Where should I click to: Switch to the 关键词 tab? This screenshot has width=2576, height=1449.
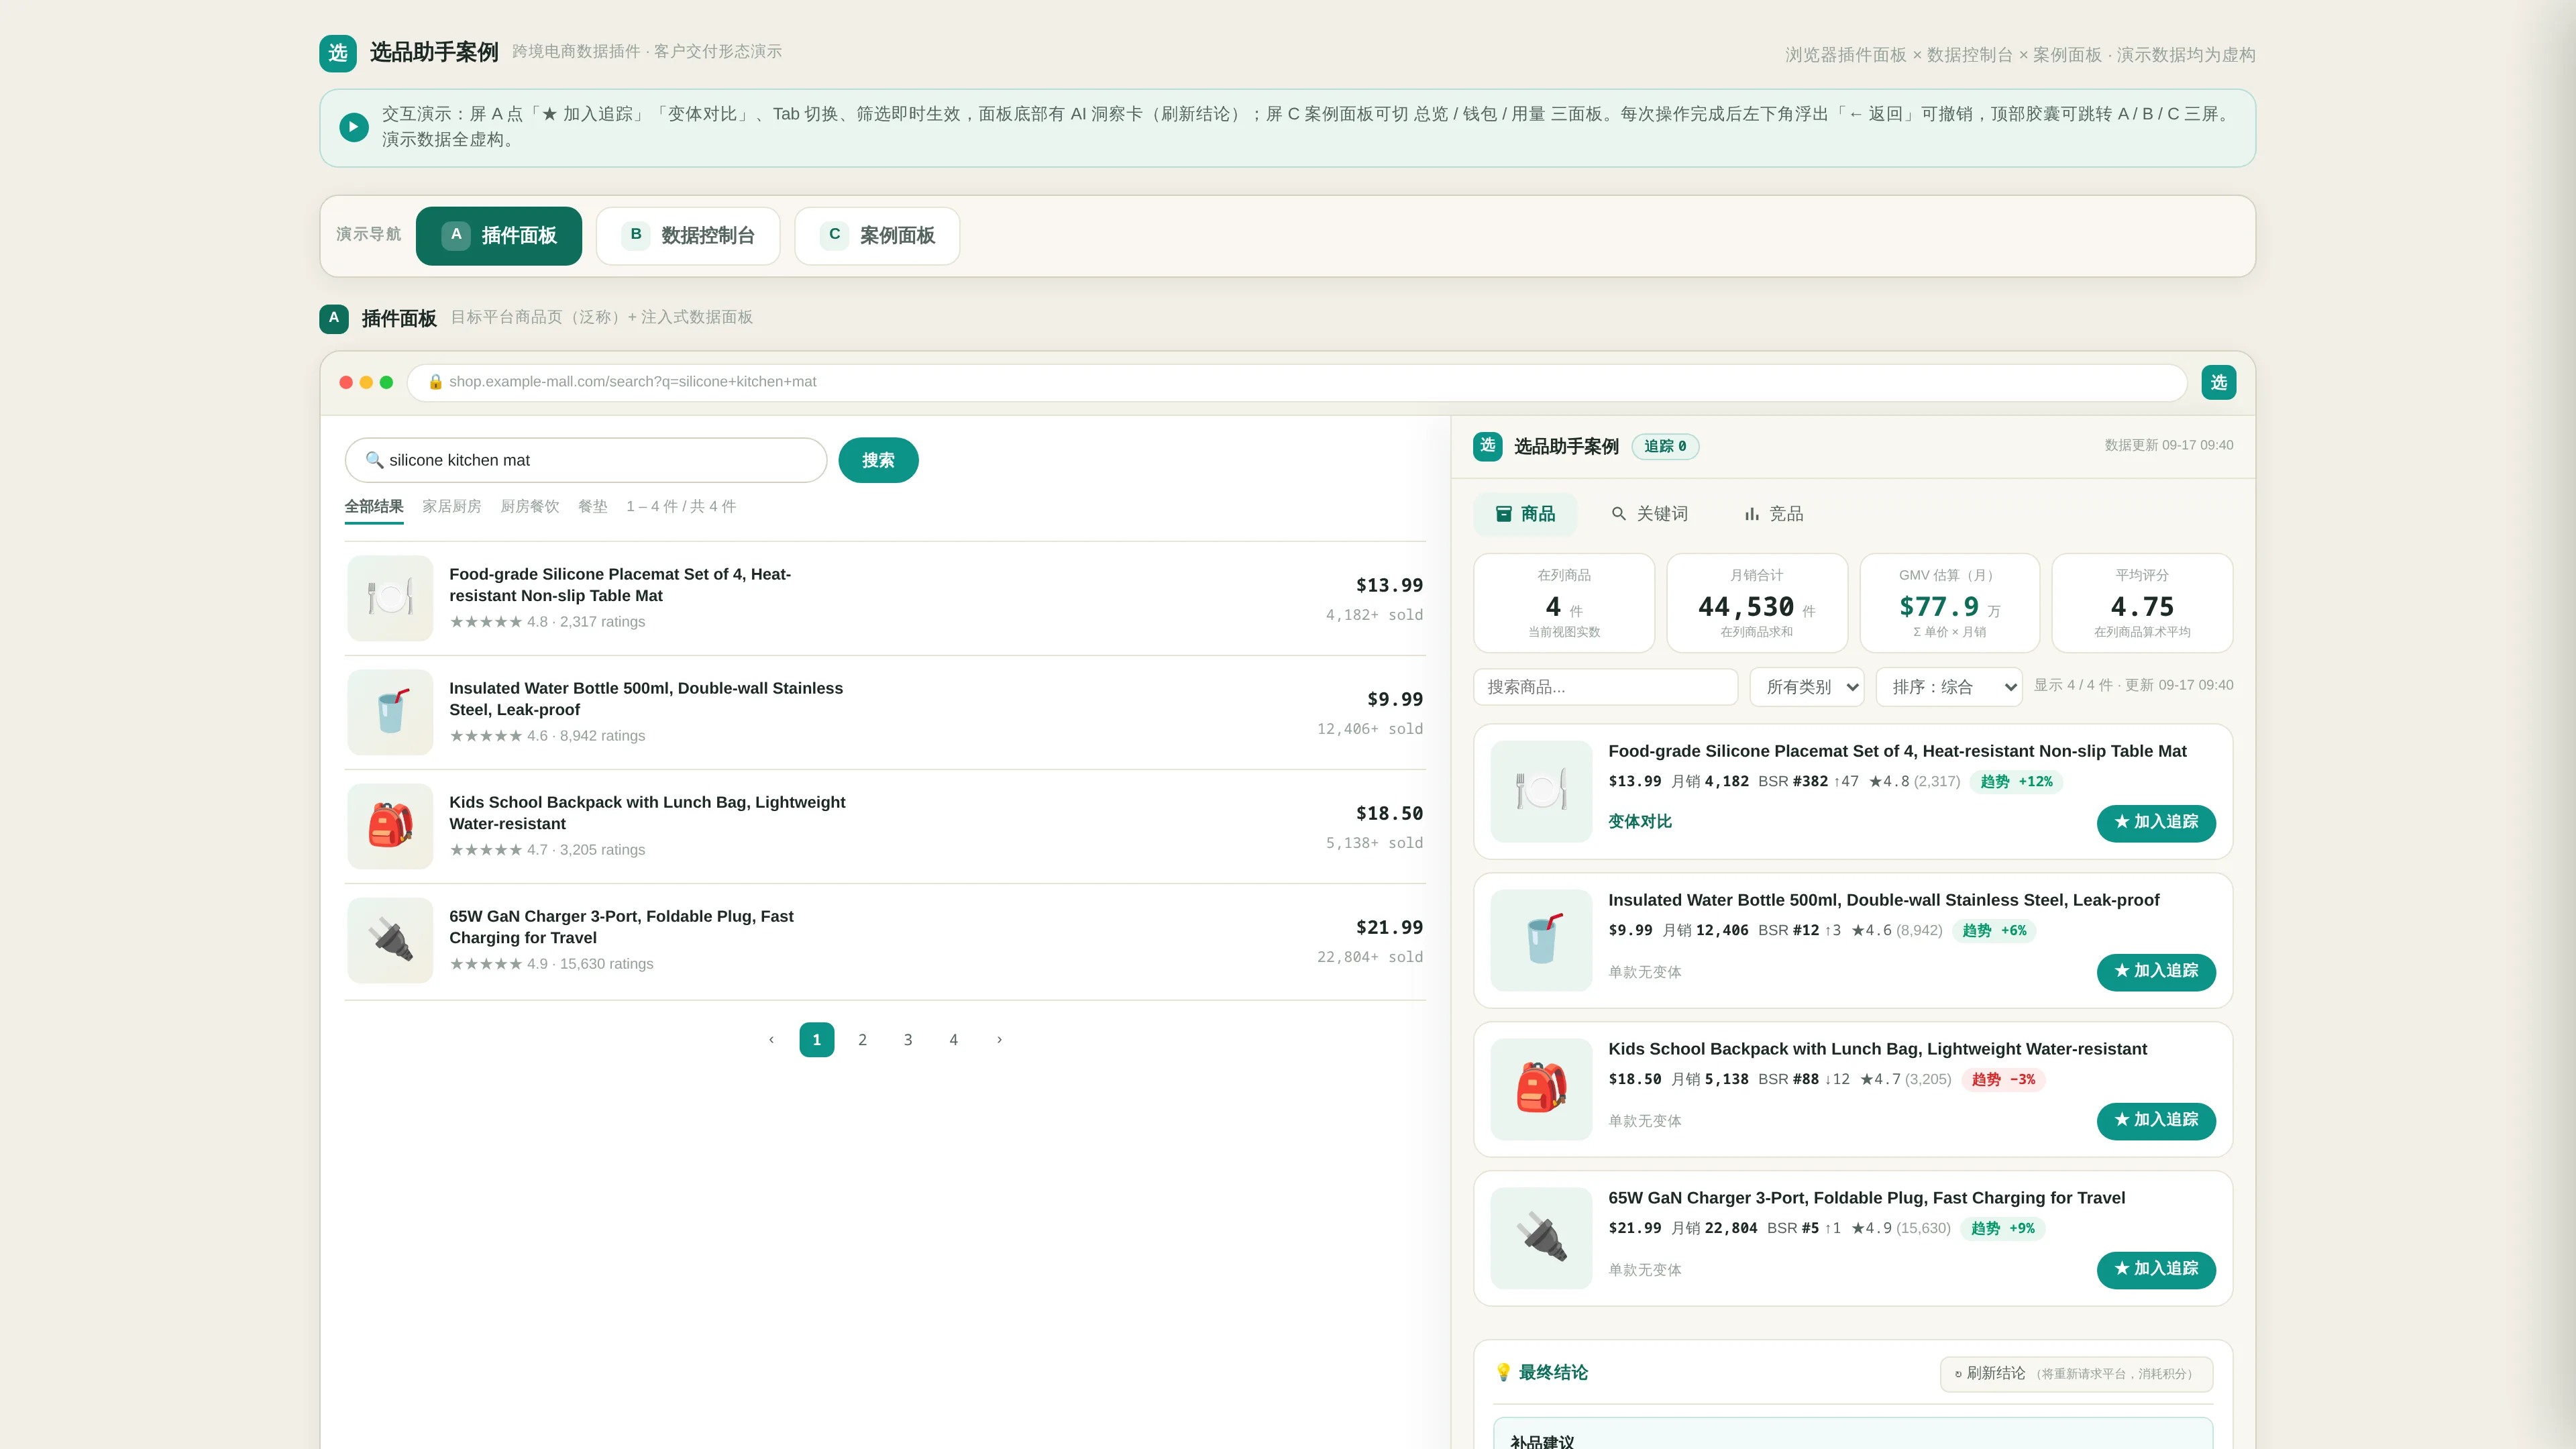(1649, 514)
